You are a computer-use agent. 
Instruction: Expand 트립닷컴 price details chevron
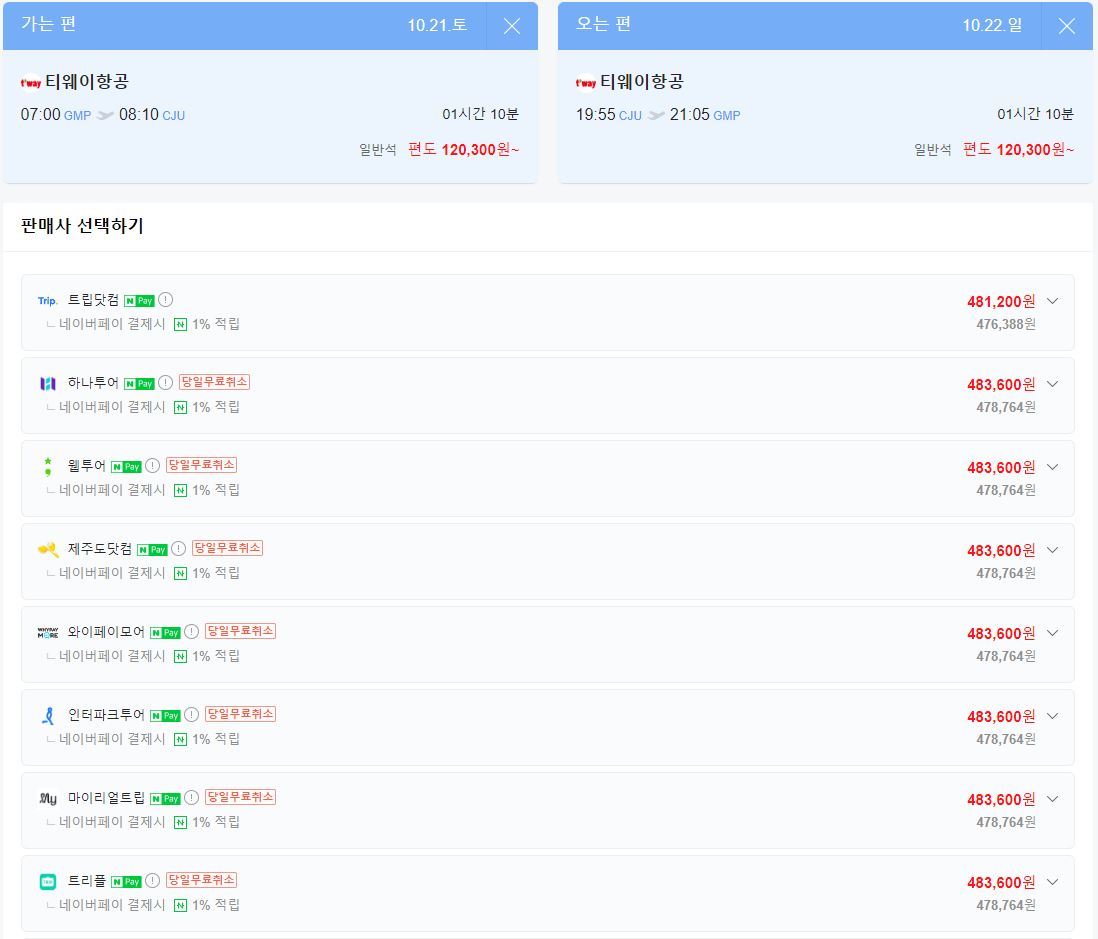1052,301
